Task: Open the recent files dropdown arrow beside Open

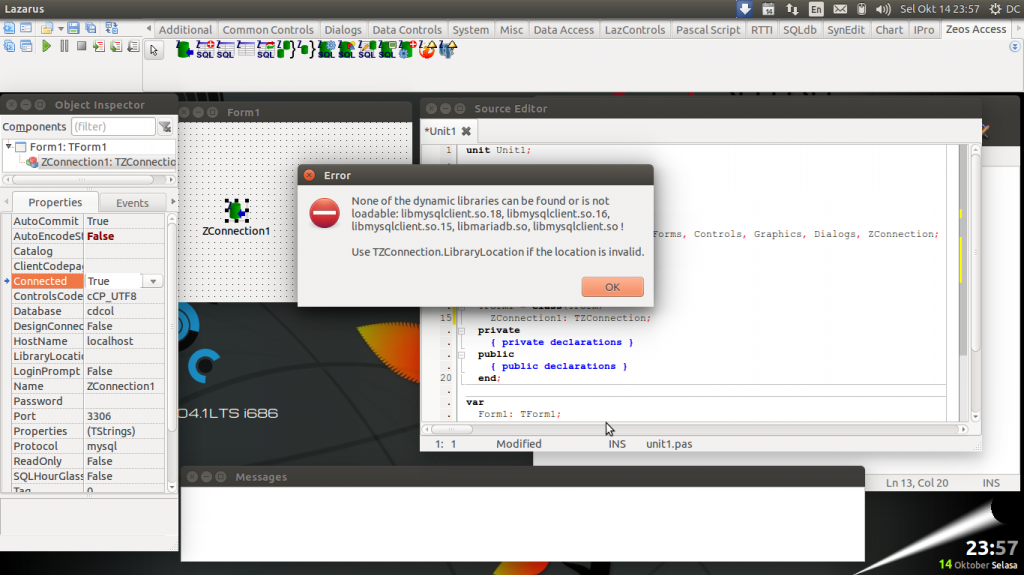Action: tap(61, 29)
